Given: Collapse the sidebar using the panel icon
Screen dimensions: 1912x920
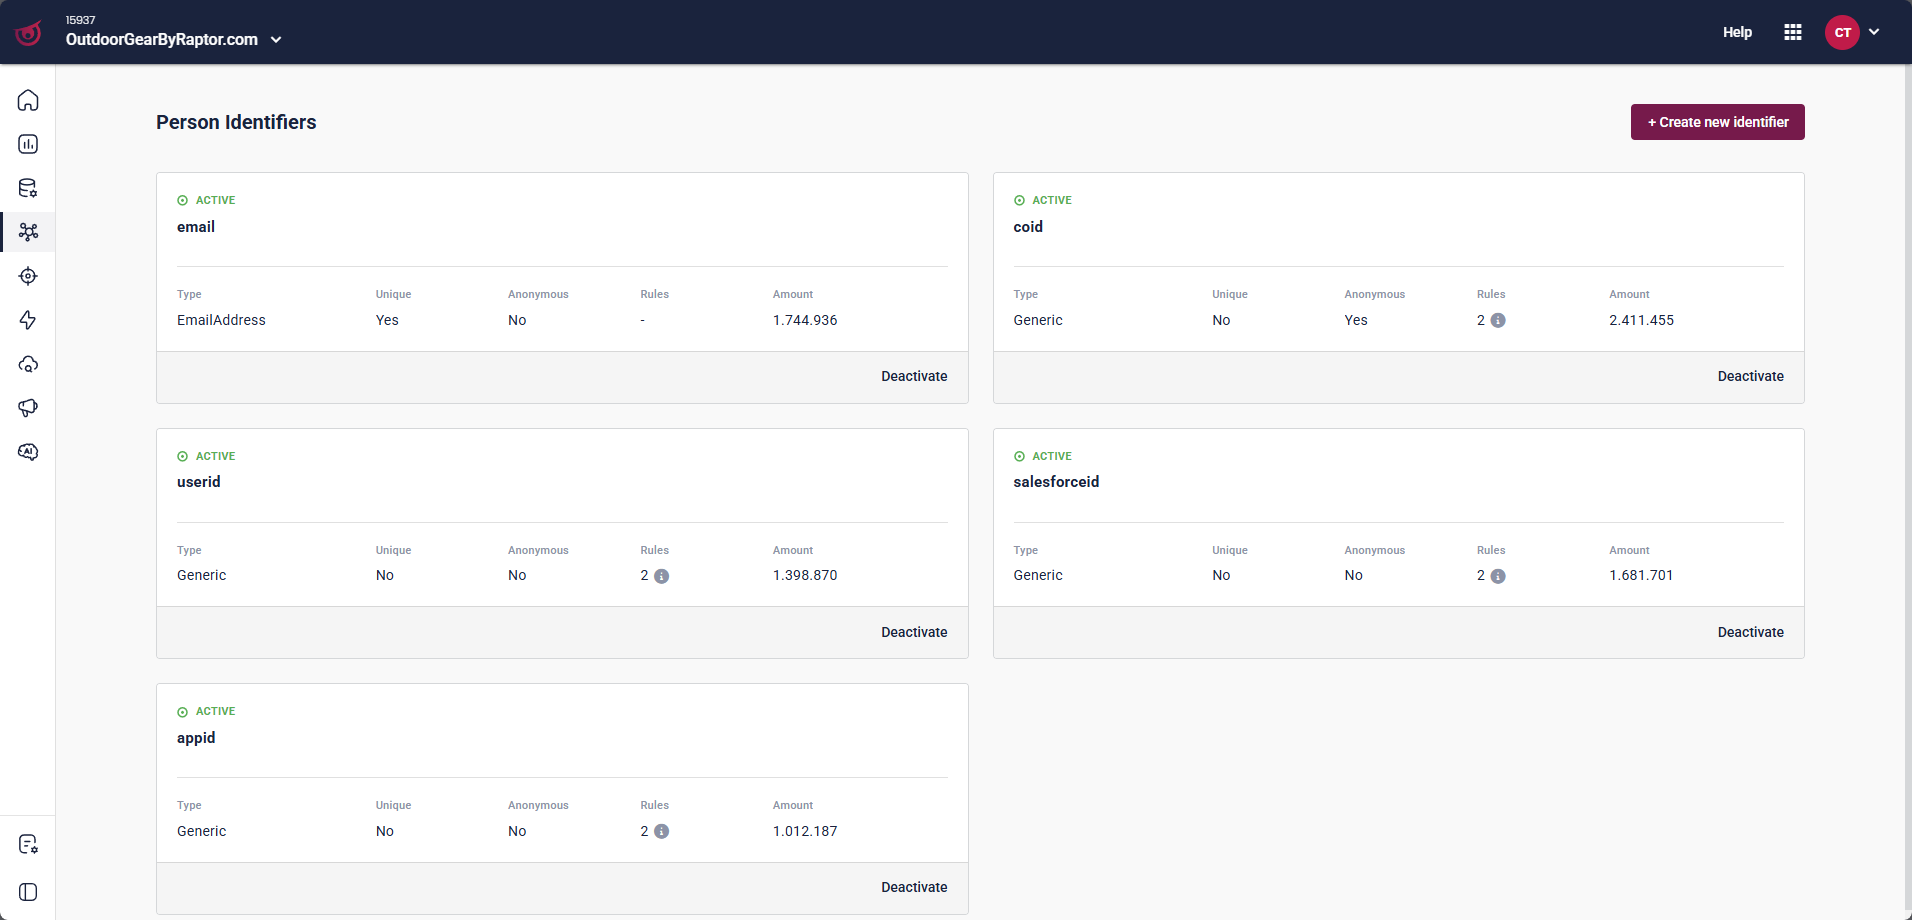Looking at the screenshot, I should pos(28,892).
